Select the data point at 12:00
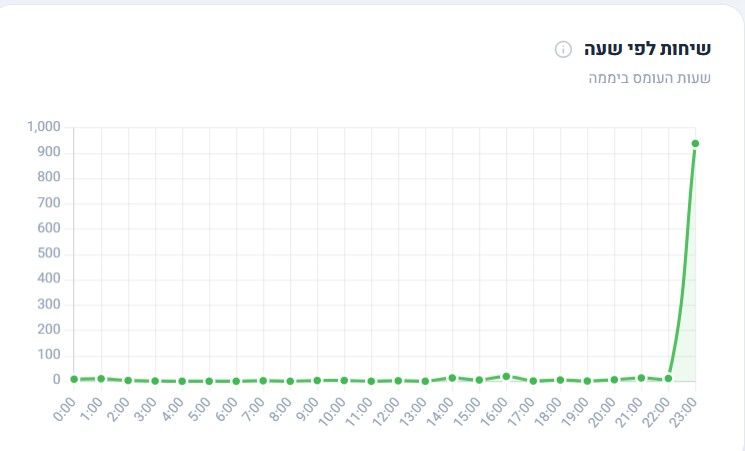Viewport: 745px width, 451px height. (398, 381)
